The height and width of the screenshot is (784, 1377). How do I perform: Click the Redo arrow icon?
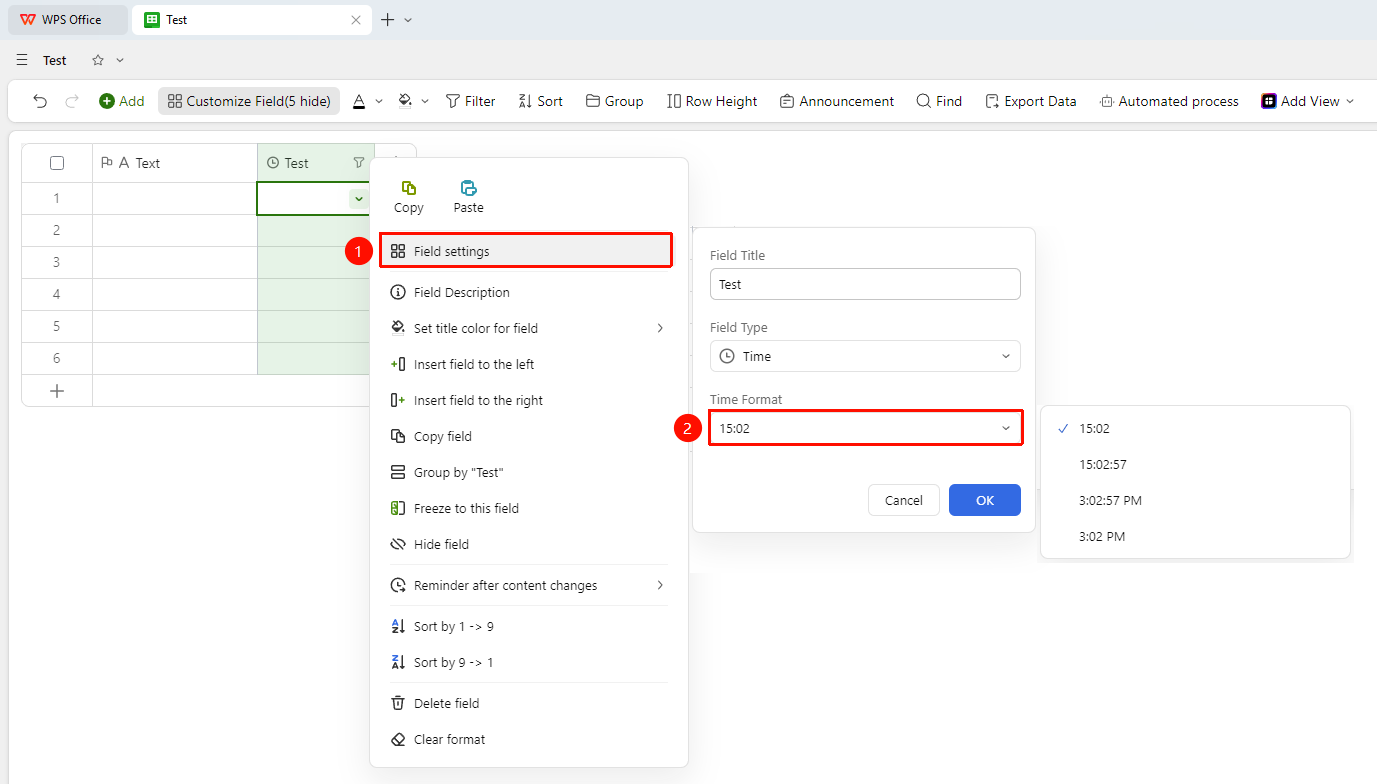pos(72,101)
